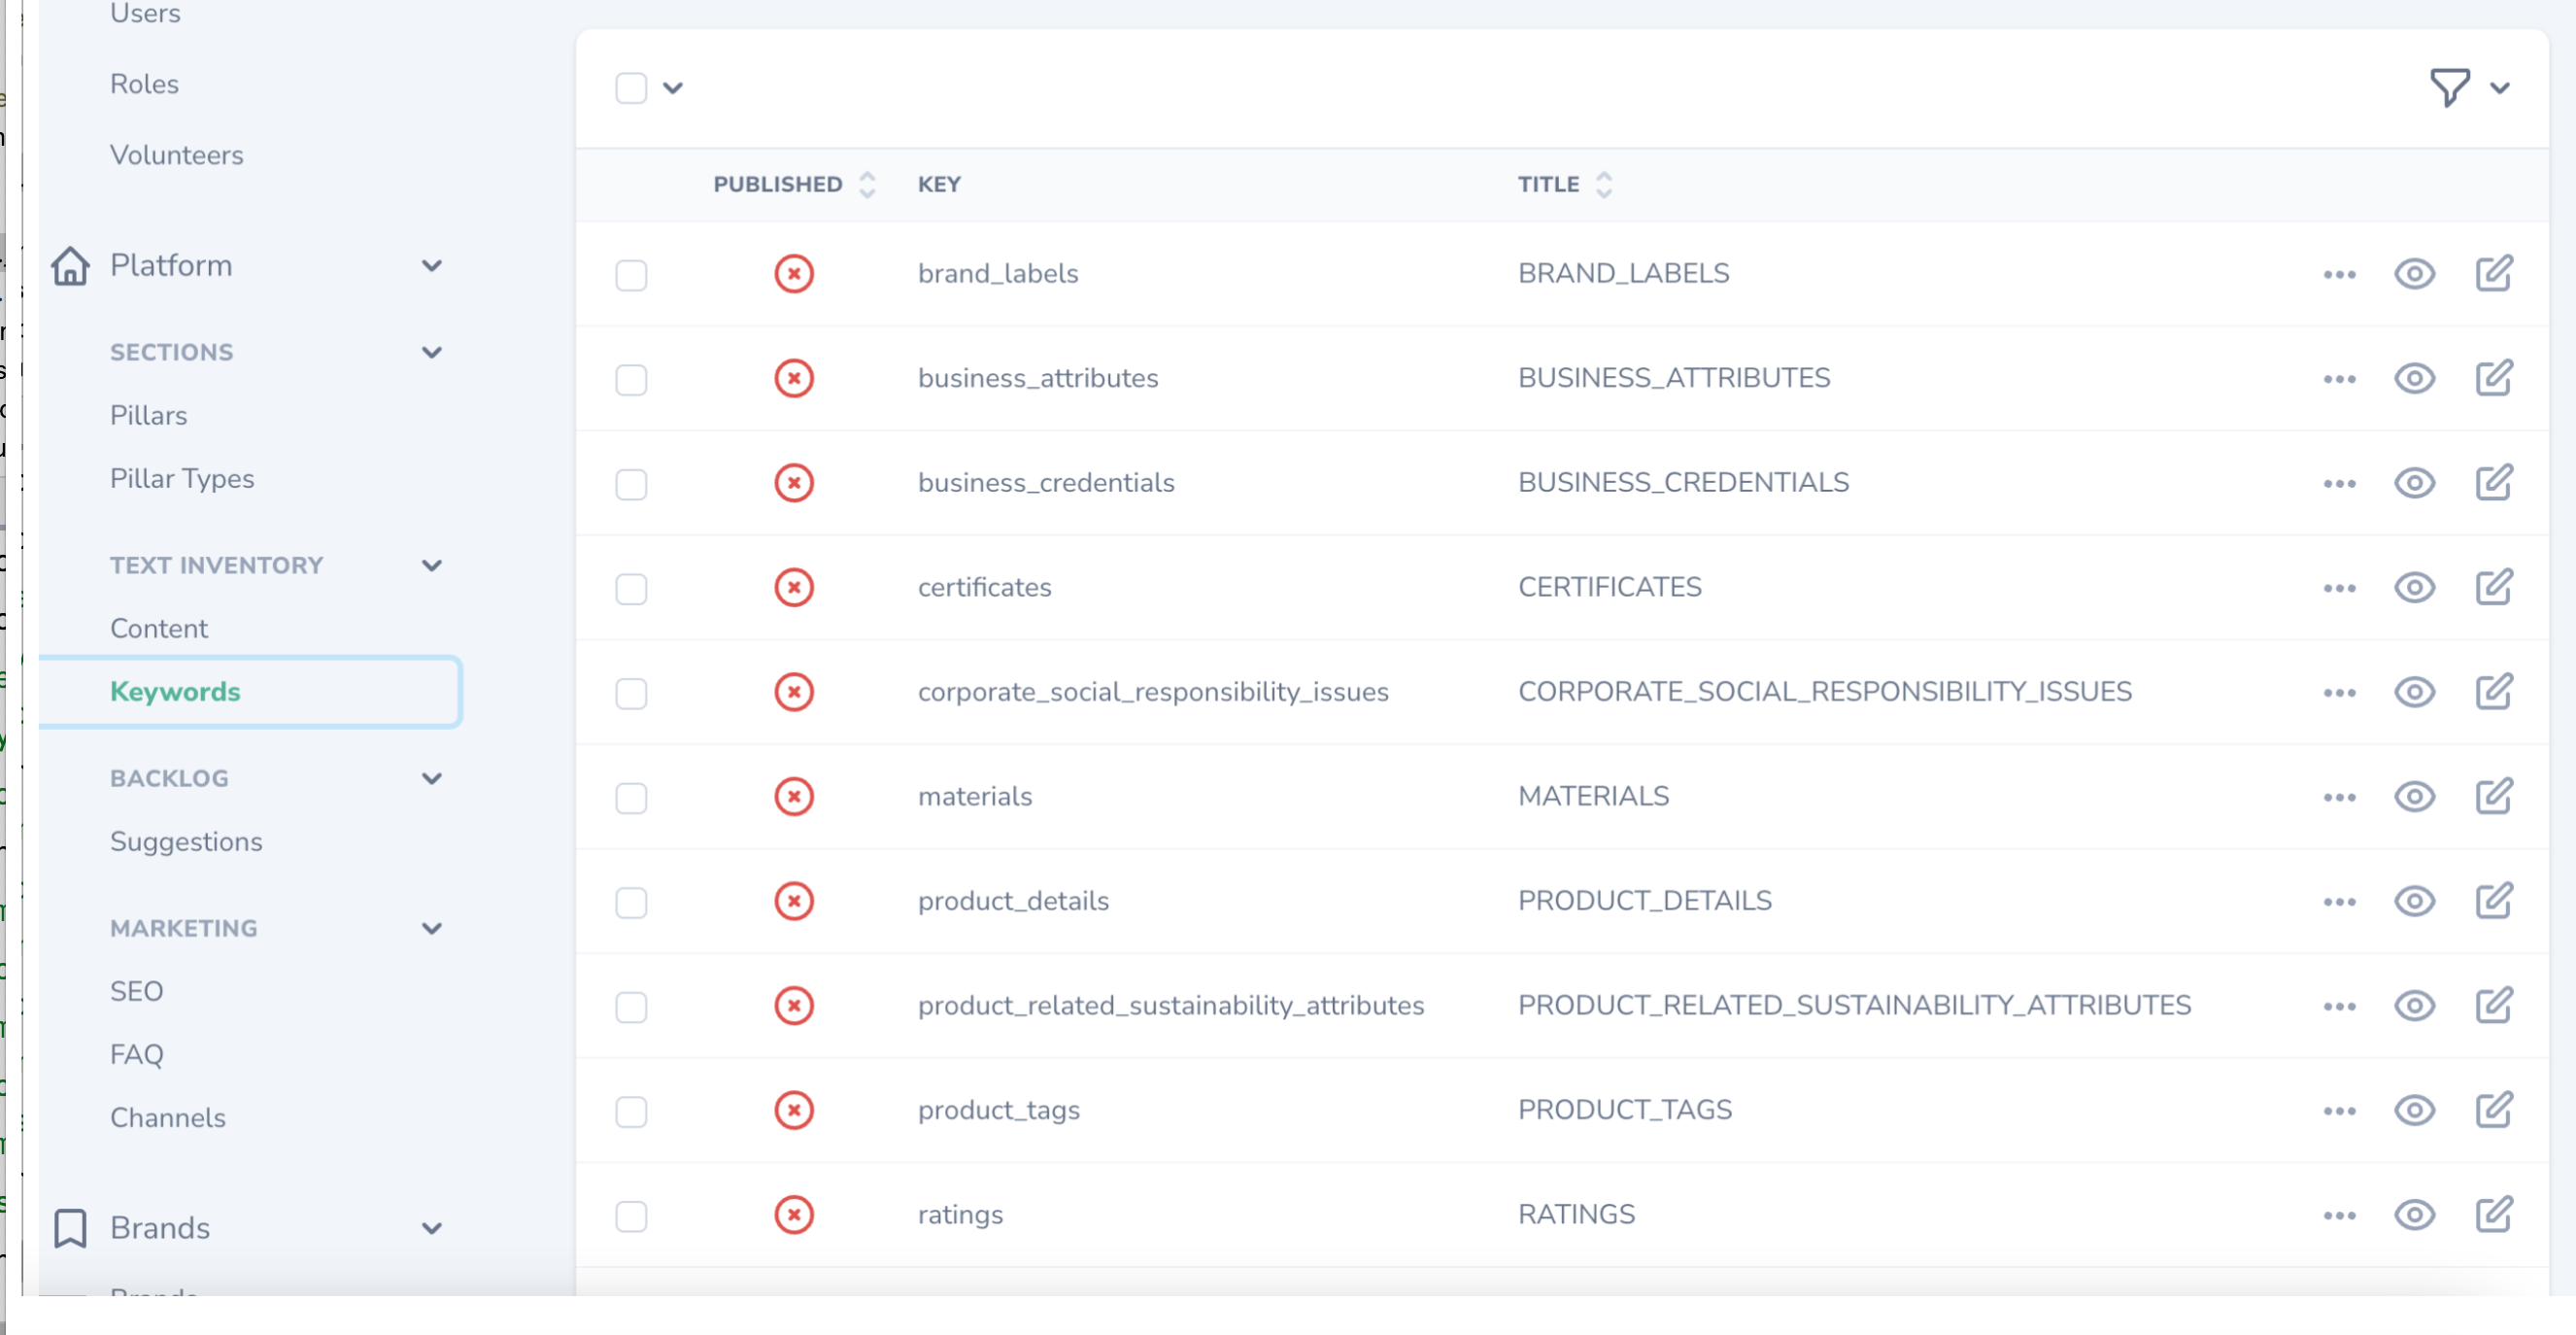
Task: Expand the Brands section in sidebar
Action: (x=431, y=1228)
